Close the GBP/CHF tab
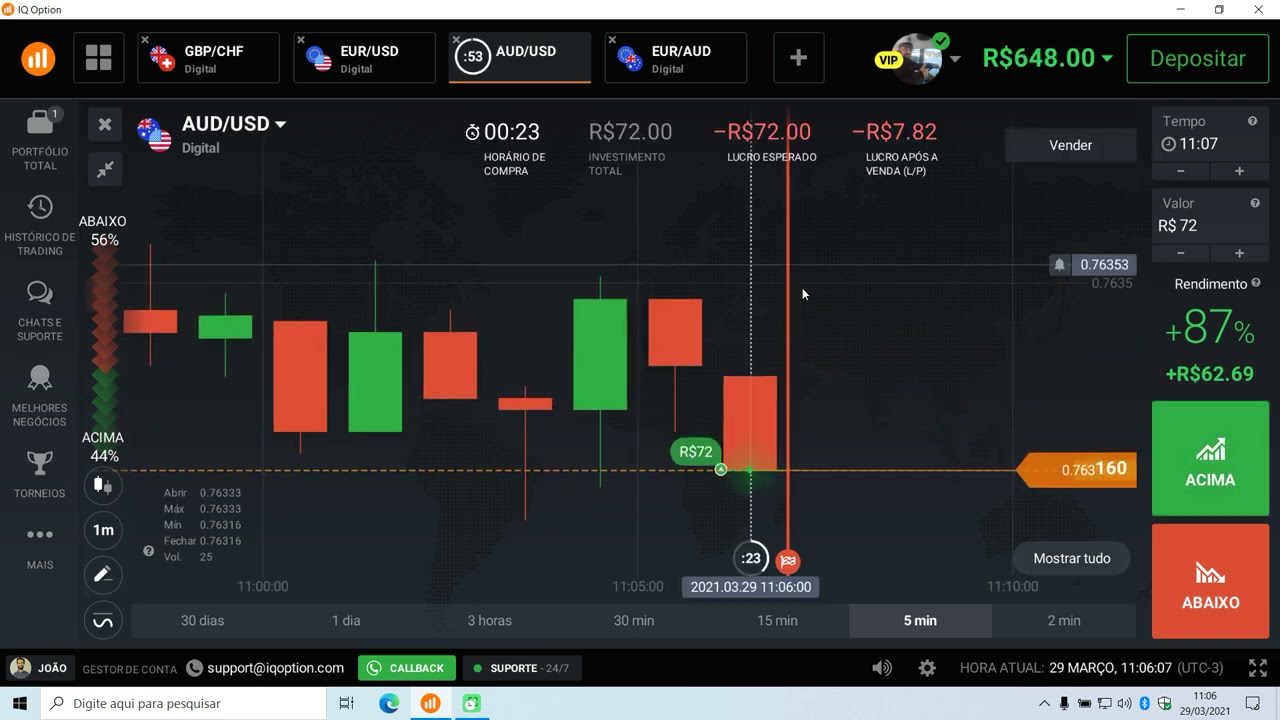Image resolution: width=1280 pixels, height=720 pixels. click(145, 41)
